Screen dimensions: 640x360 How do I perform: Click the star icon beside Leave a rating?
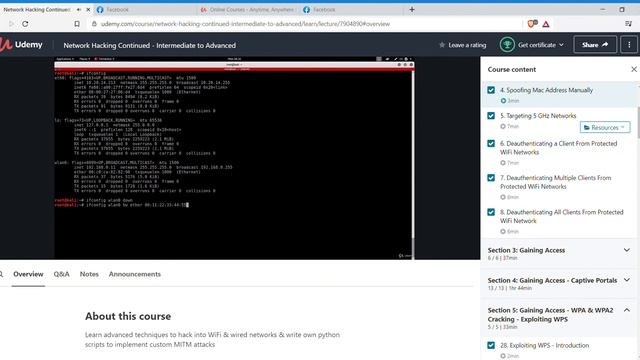[x=442, y=45]
